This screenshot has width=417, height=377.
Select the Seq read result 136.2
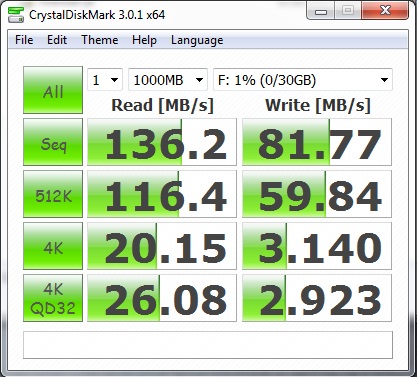tap(162, 142)
